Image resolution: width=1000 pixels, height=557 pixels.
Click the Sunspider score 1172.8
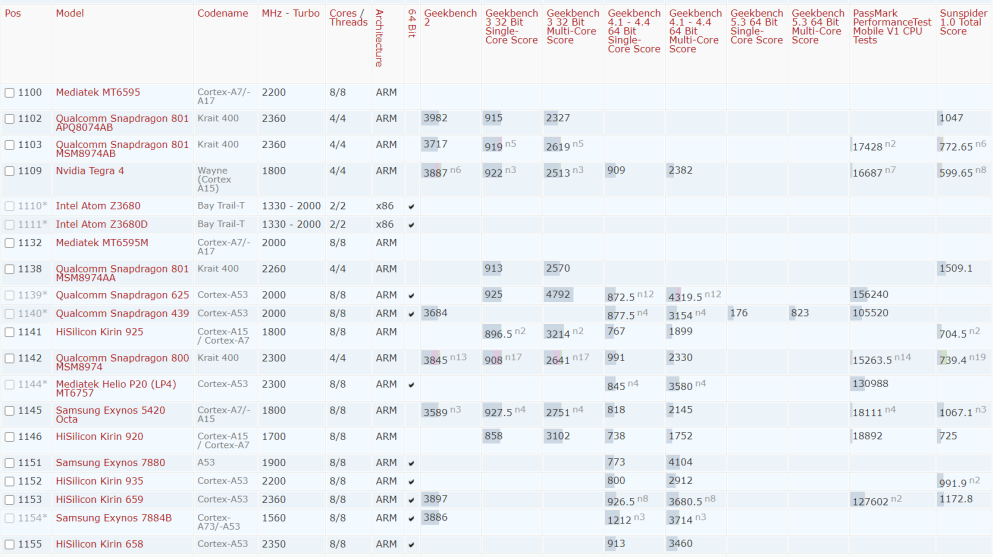pyautogui.click(x=956, y=500)
